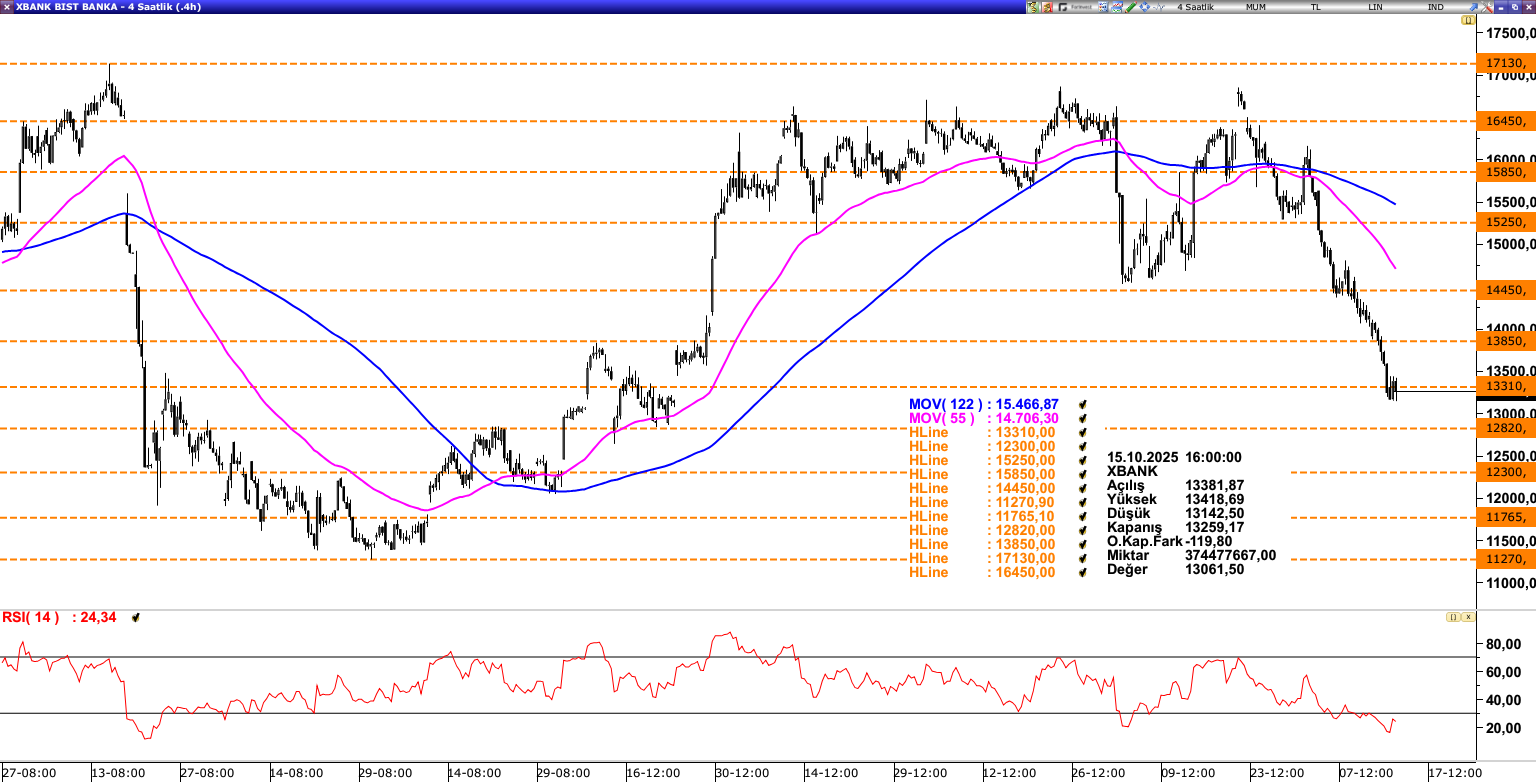Screen dimensions: 1536x782
Task: Open the MUM chart type selector
Action: pyautogui.click(x=1256, y=7)
